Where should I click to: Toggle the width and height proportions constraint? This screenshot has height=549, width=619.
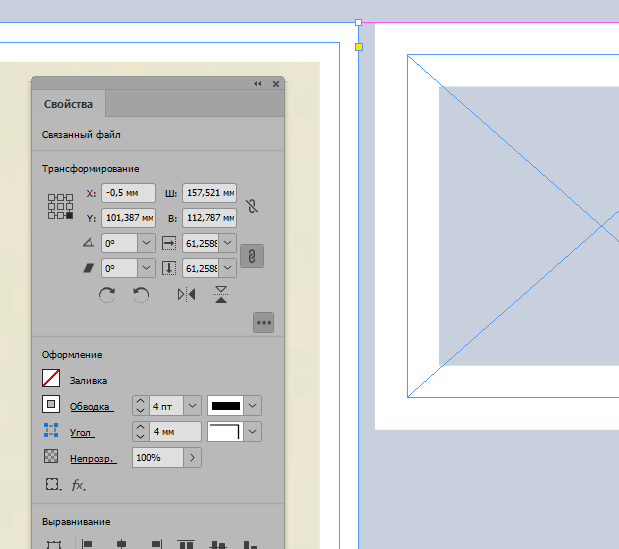(x=254, y=206)
